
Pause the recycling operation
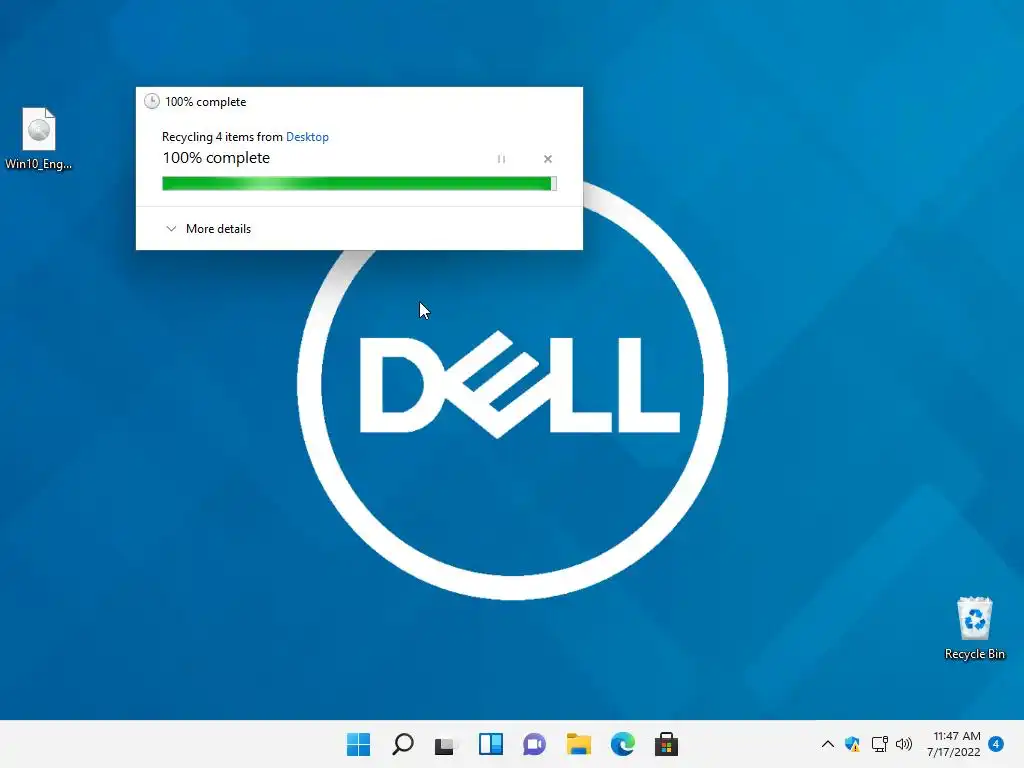[x=501, y=159]
